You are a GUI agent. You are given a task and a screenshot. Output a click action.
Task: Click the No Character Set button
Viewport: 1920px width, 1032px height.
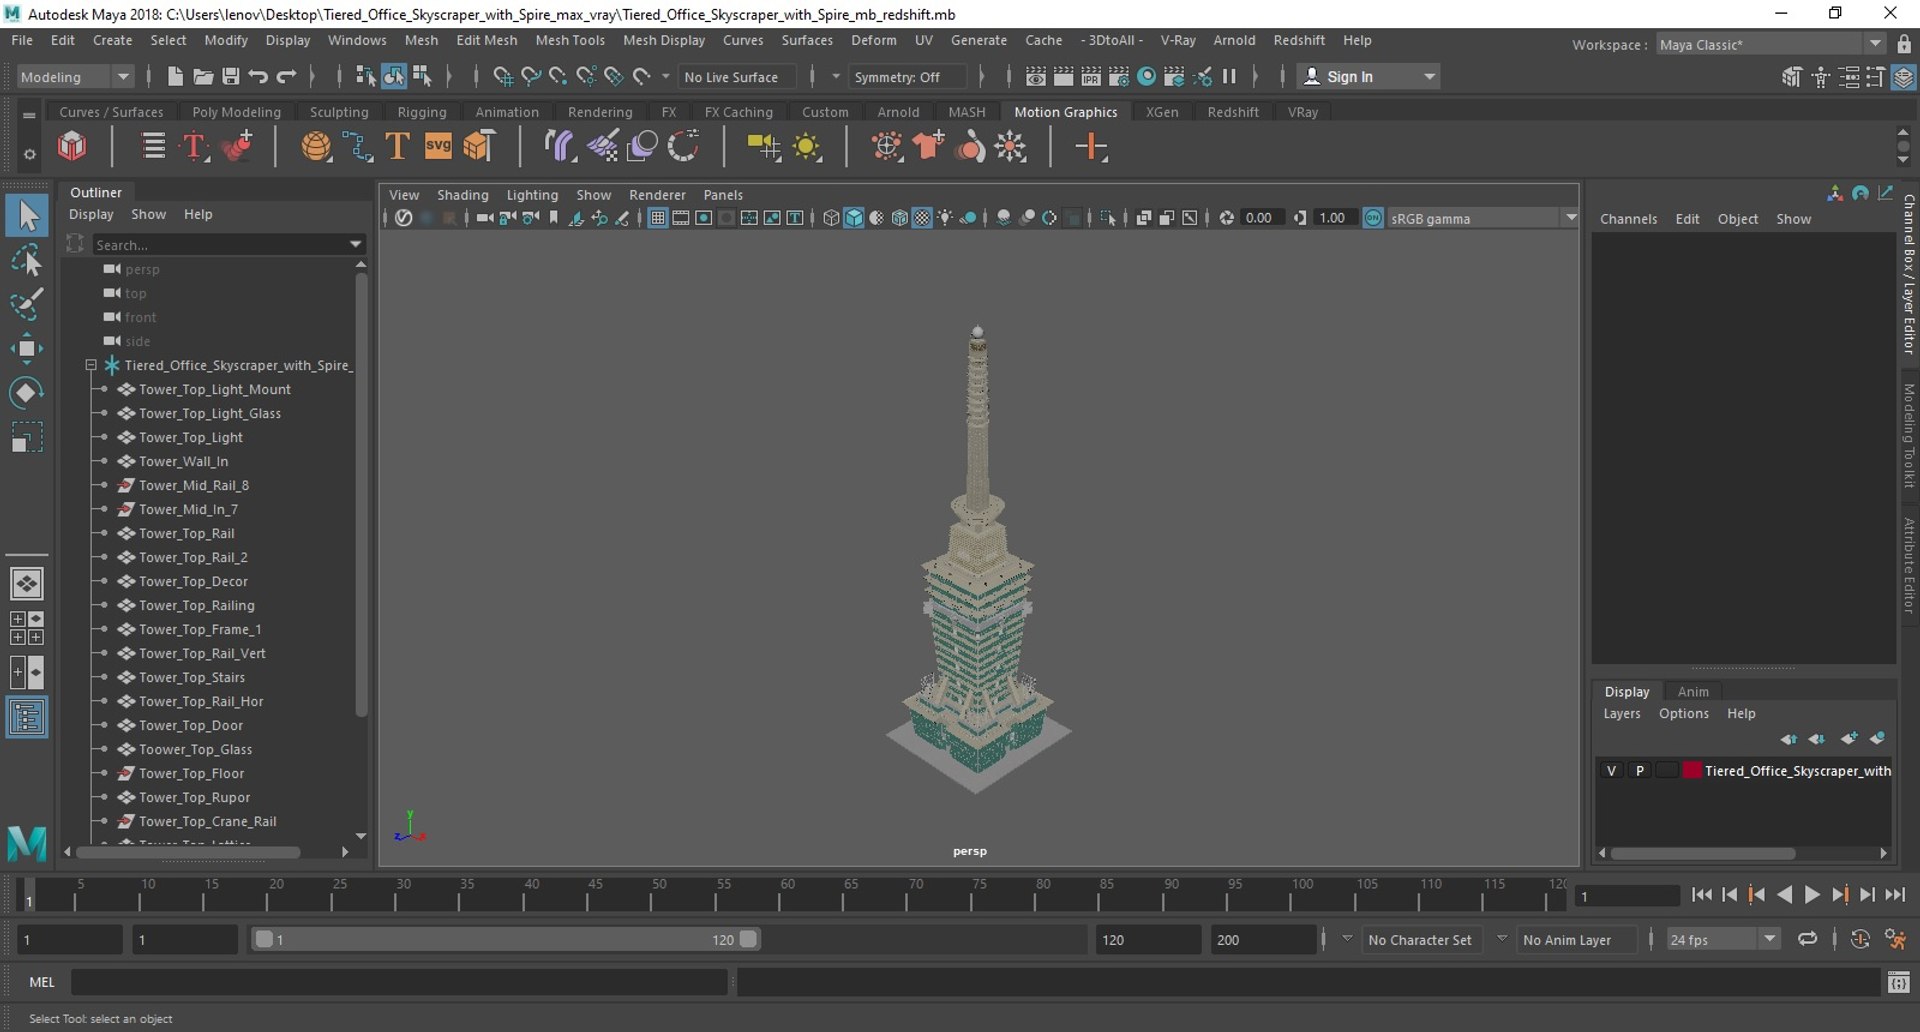tap(1419, 940)
